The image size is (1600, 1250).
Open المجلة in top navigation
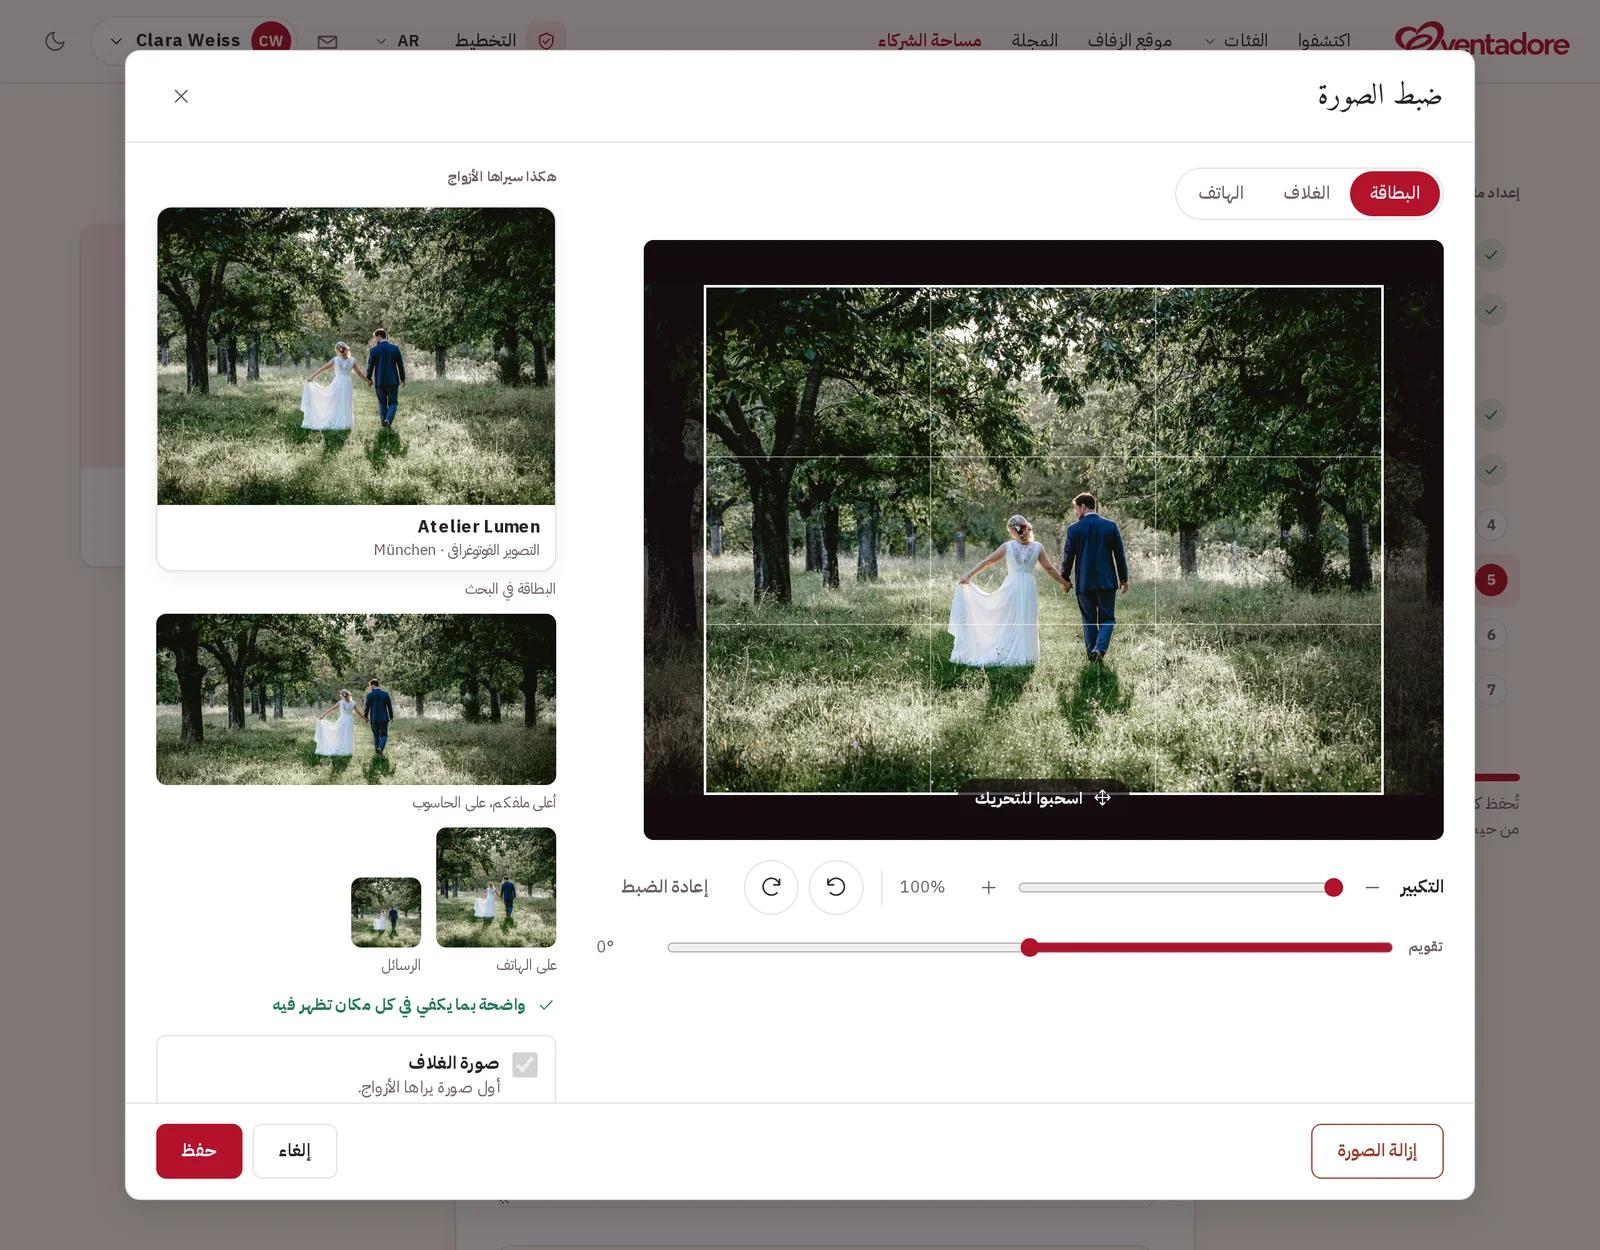click(1034, 41)
